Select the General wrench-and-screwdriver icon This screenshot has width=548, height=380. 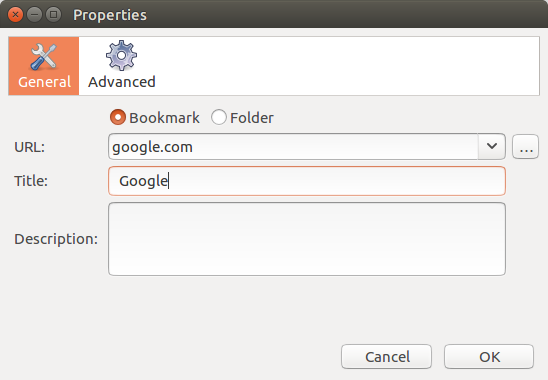[x=44, y=57]
